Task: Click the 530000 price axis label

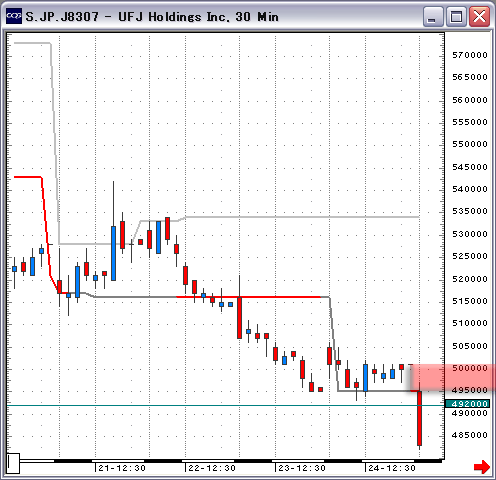Action: (470, 234)
